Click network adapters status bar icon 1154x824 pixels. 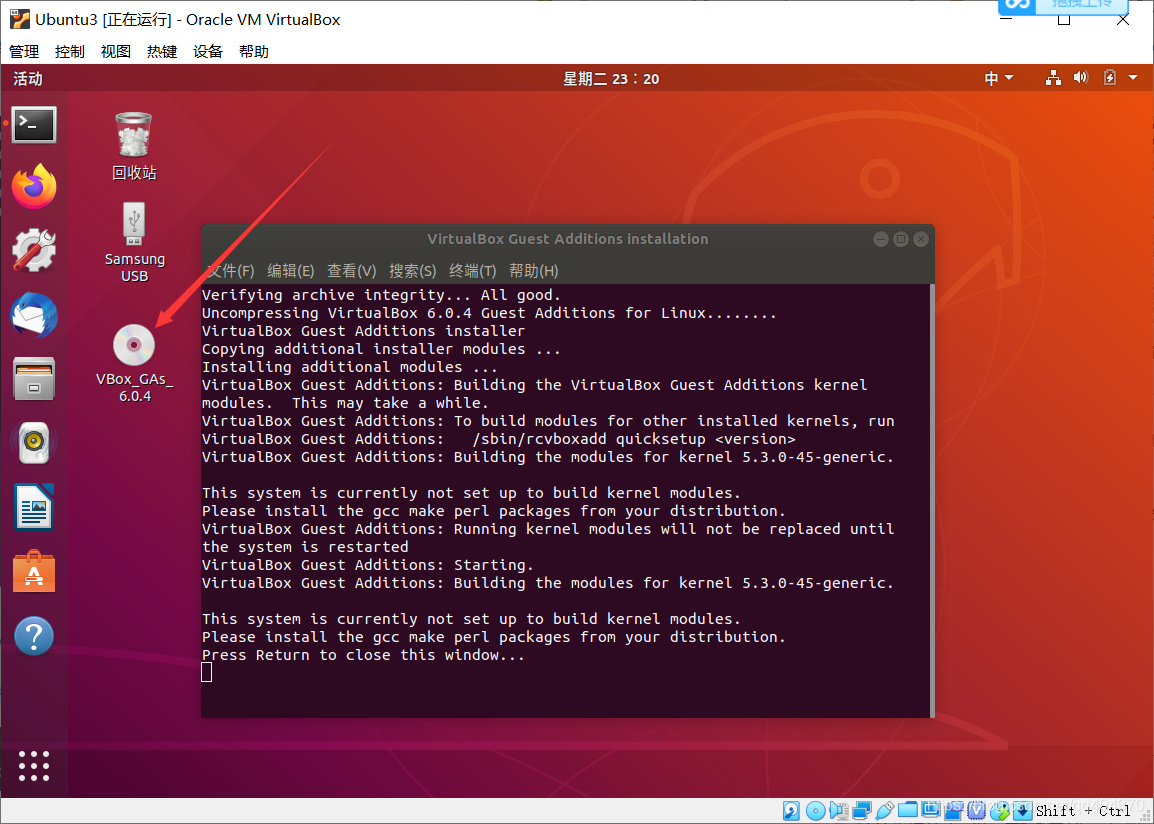point(862,811)
